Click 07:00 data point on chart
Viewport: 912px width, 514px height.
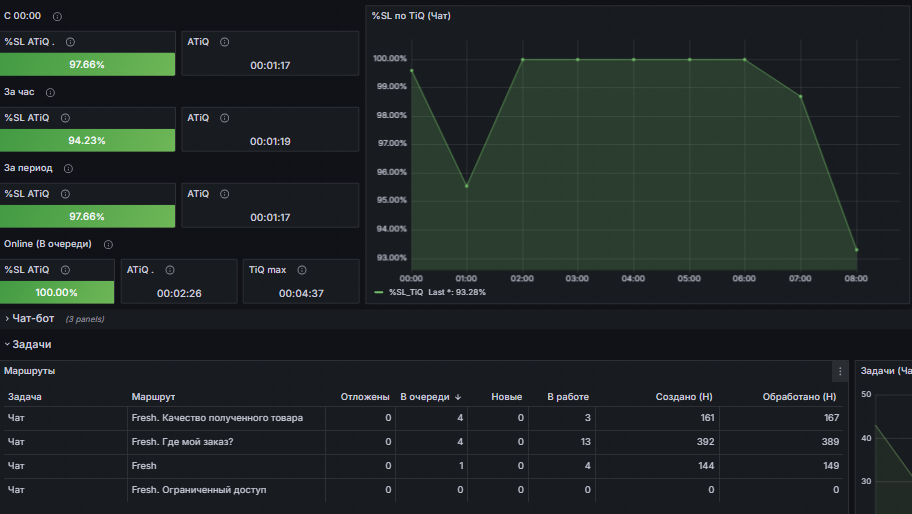click(x=800, y=96)
